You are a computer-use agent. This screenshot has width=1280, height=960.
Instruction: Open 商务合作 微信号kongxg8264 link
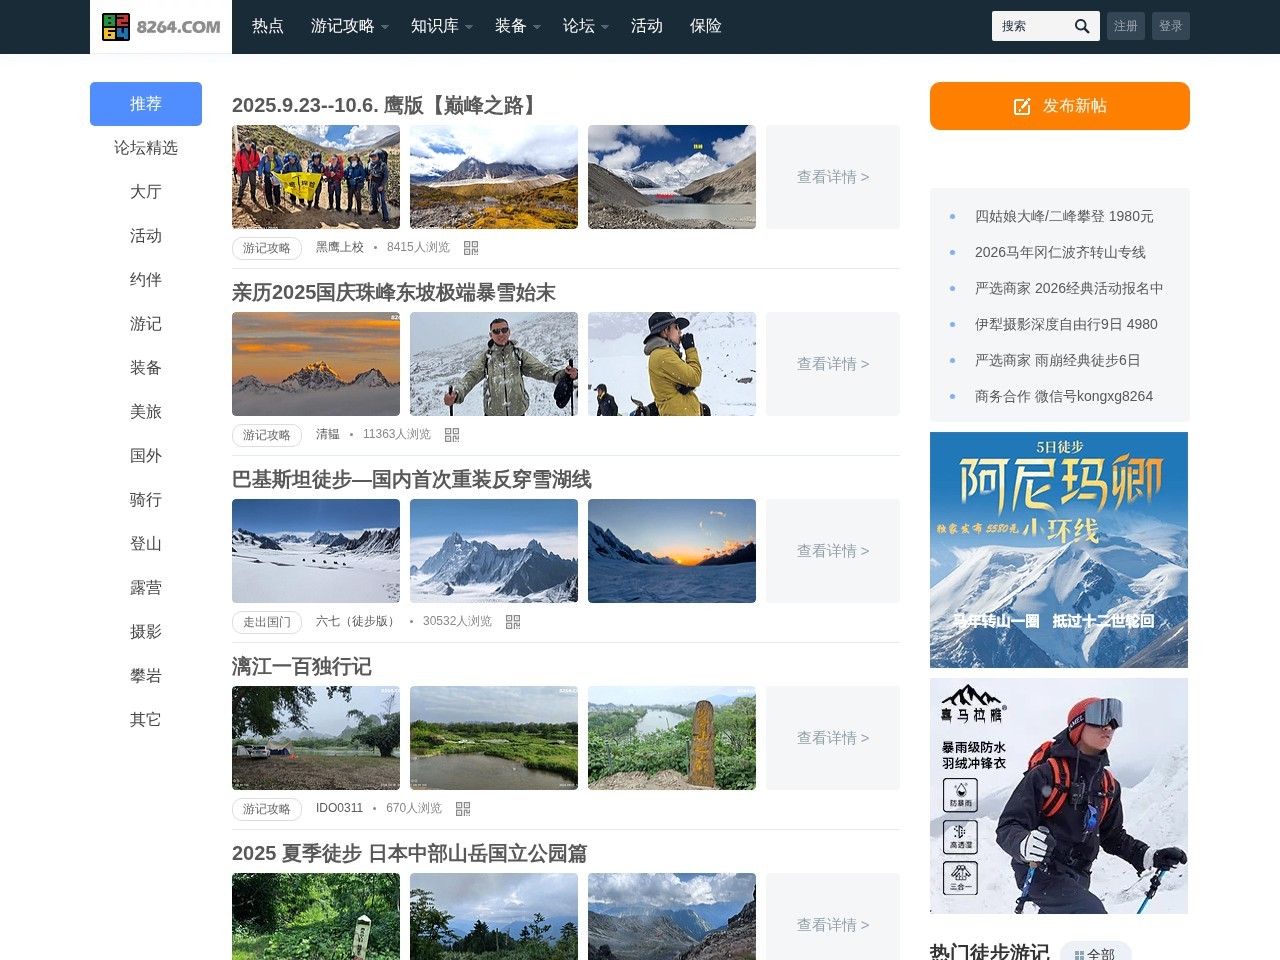click(1064, 396)
